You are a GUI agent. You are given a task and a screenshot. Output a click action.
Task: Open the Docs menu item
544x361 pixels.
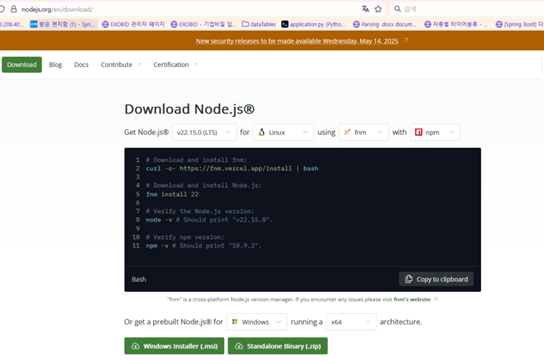click(x=81, y=65)
